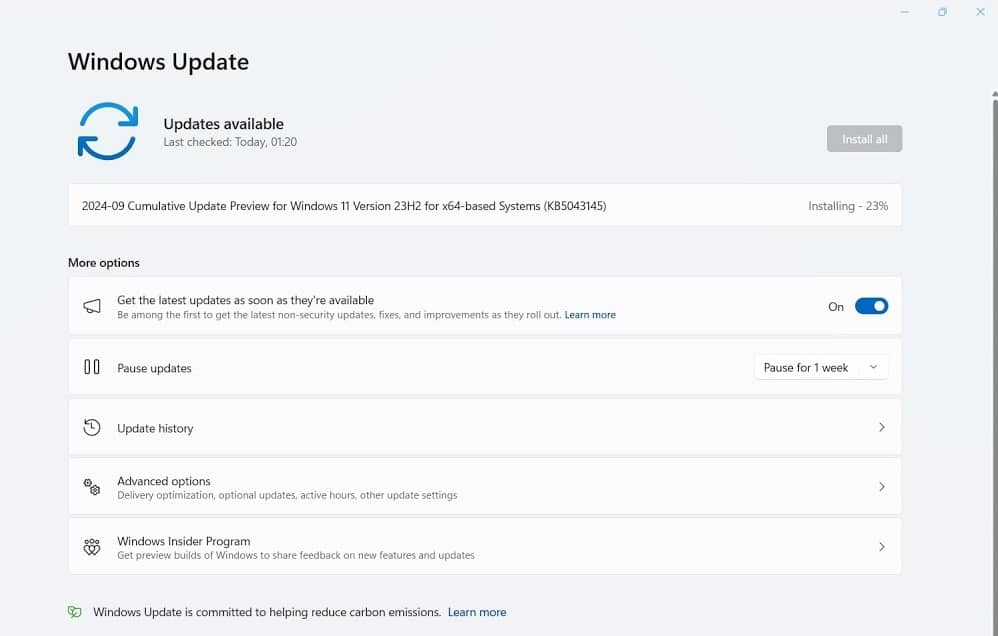This screenshot has height=636, width=998.
Task: Restore down the Settings window
Action: pyautogui.click(x=942, y=12)
